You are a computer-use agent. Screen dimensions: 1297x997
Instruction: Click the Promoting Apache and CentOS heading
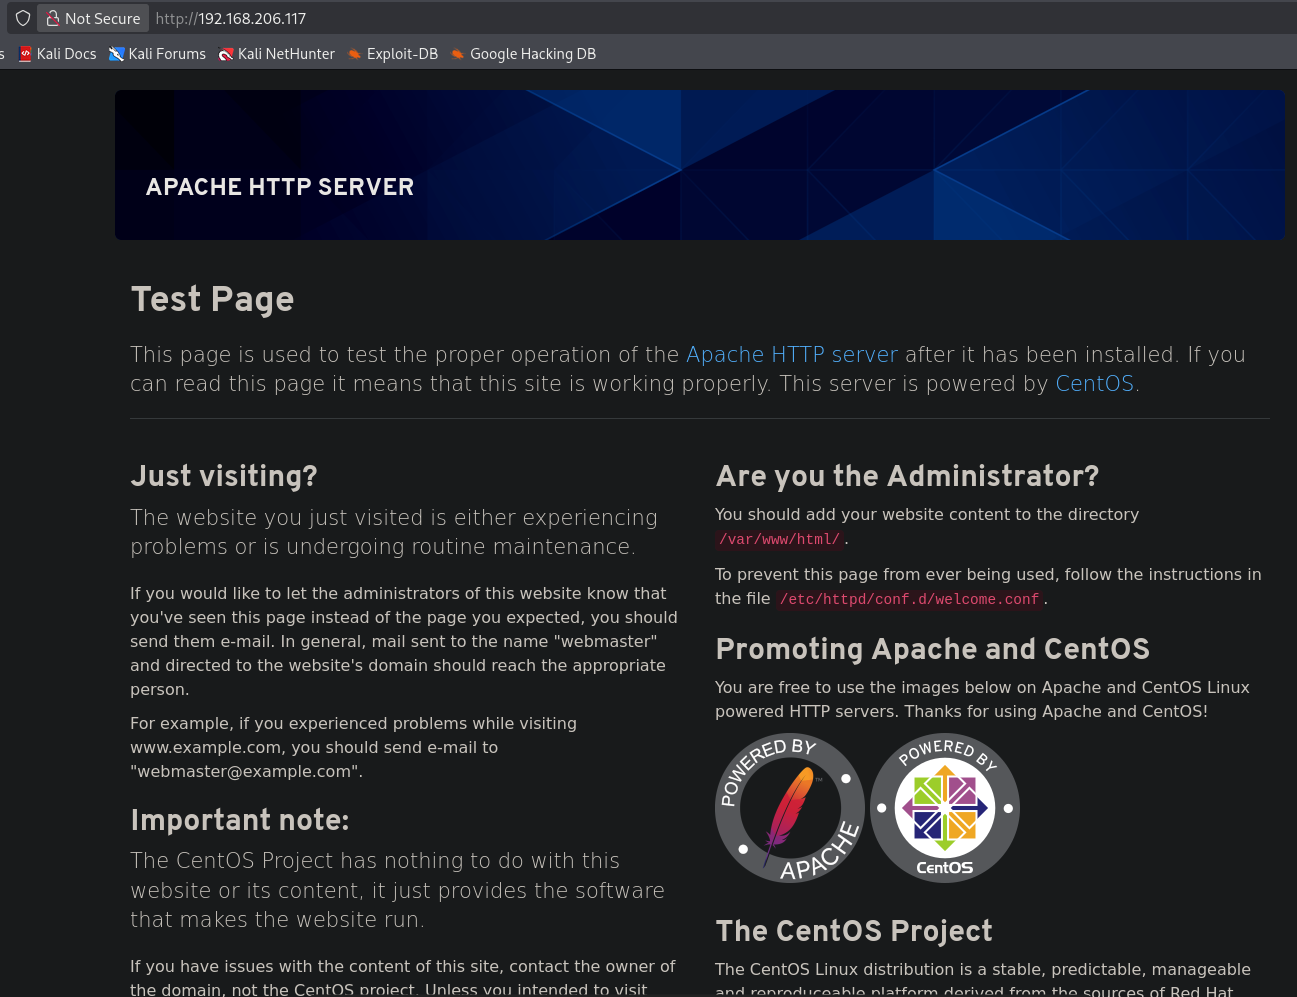[x=932, y=649]
